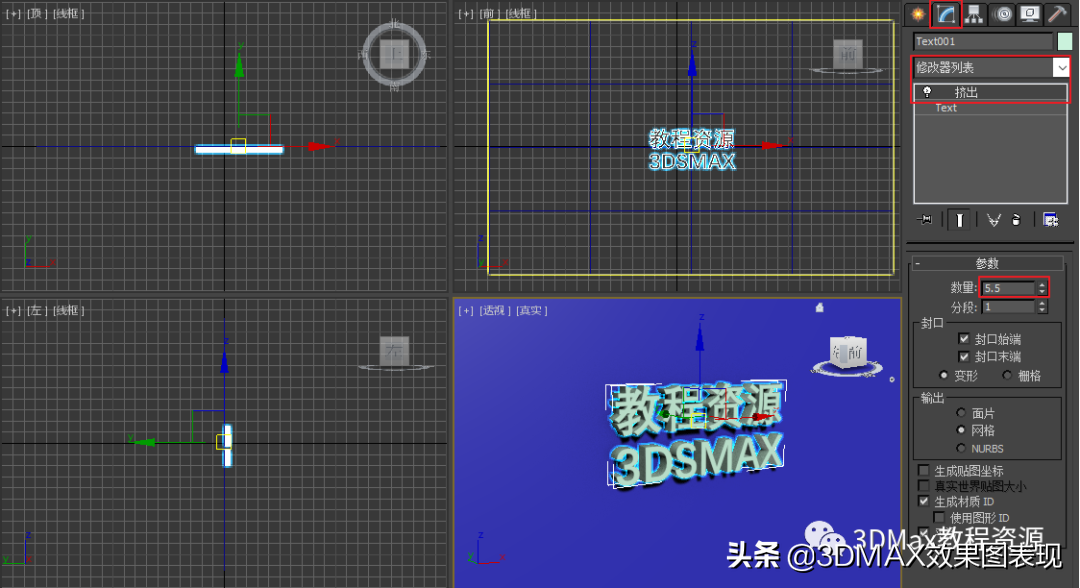Click the 数量 spinner arrows
The width and height of the screenshot is (1080, 588).
coord(1042,288)
